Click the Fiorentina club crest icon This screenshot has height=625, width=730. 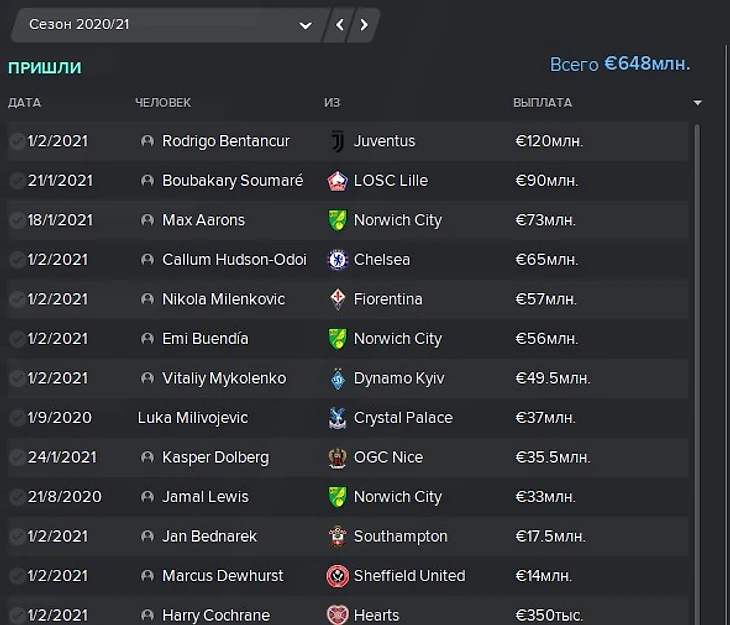[337, 299]
